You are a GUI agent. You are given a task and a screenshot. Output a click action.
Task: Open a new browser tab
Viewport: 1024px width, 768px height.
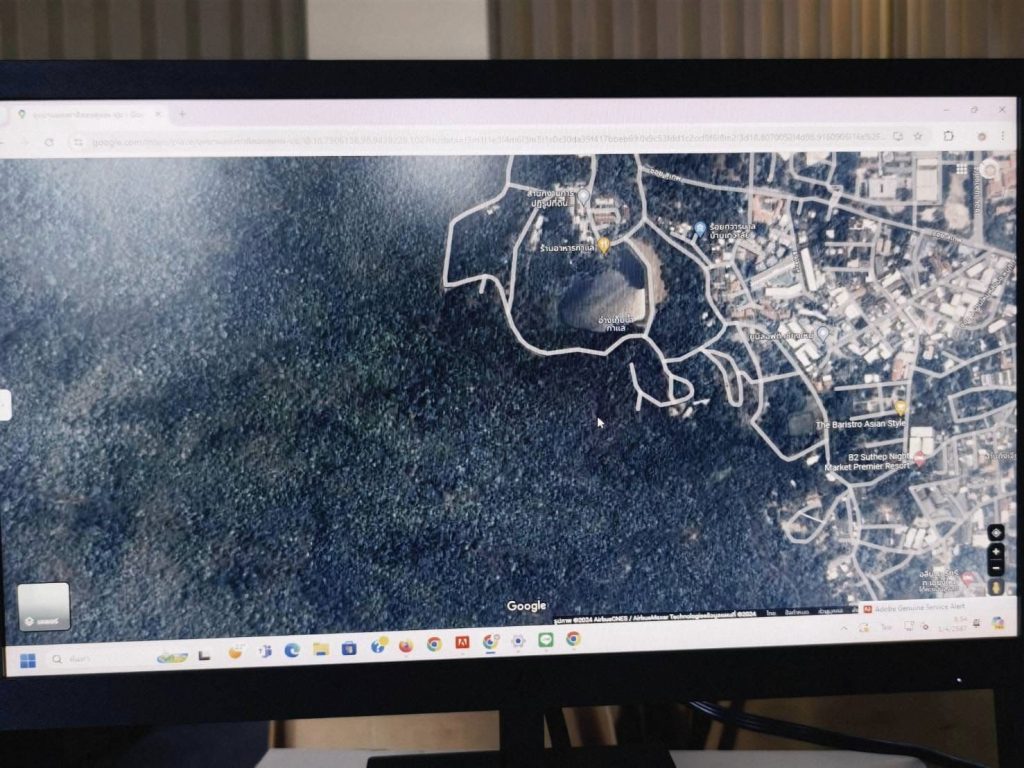[x=182, y=114]
